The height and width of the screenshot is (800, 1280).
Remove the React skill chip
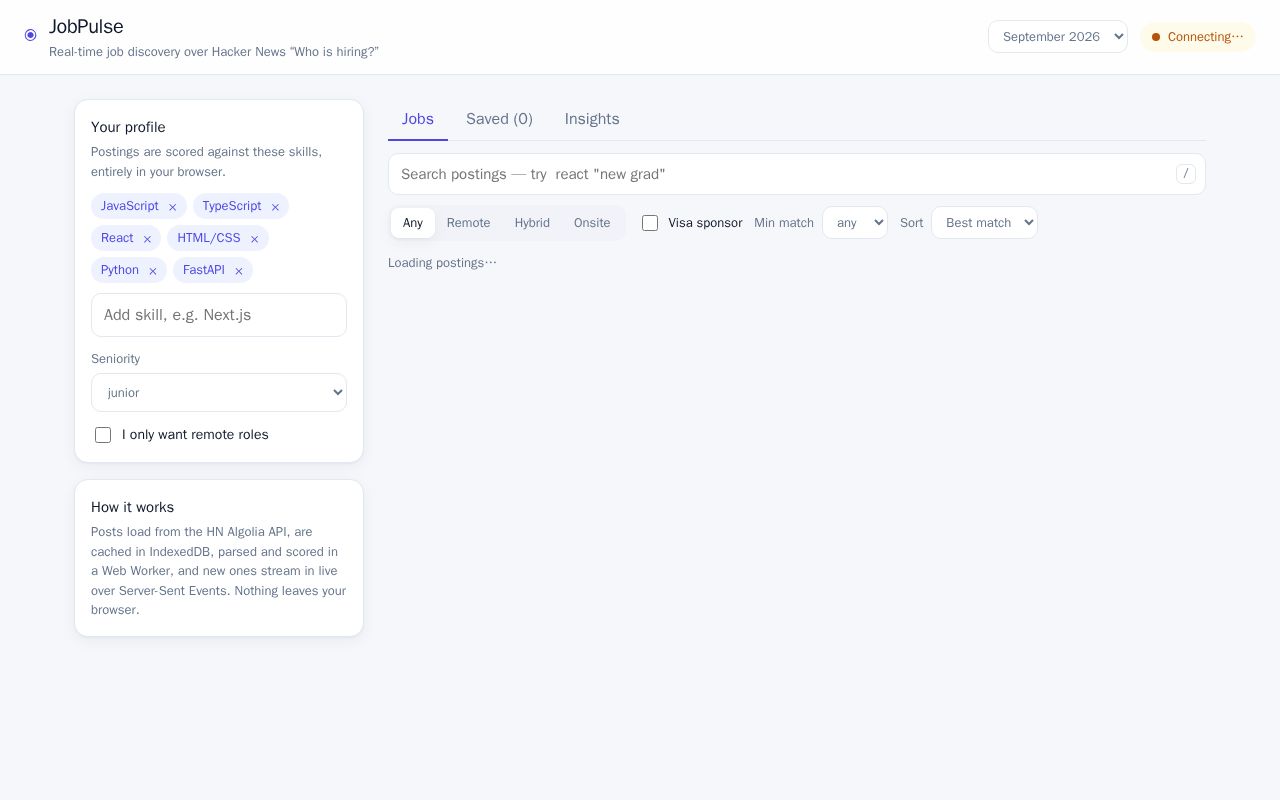147,239
